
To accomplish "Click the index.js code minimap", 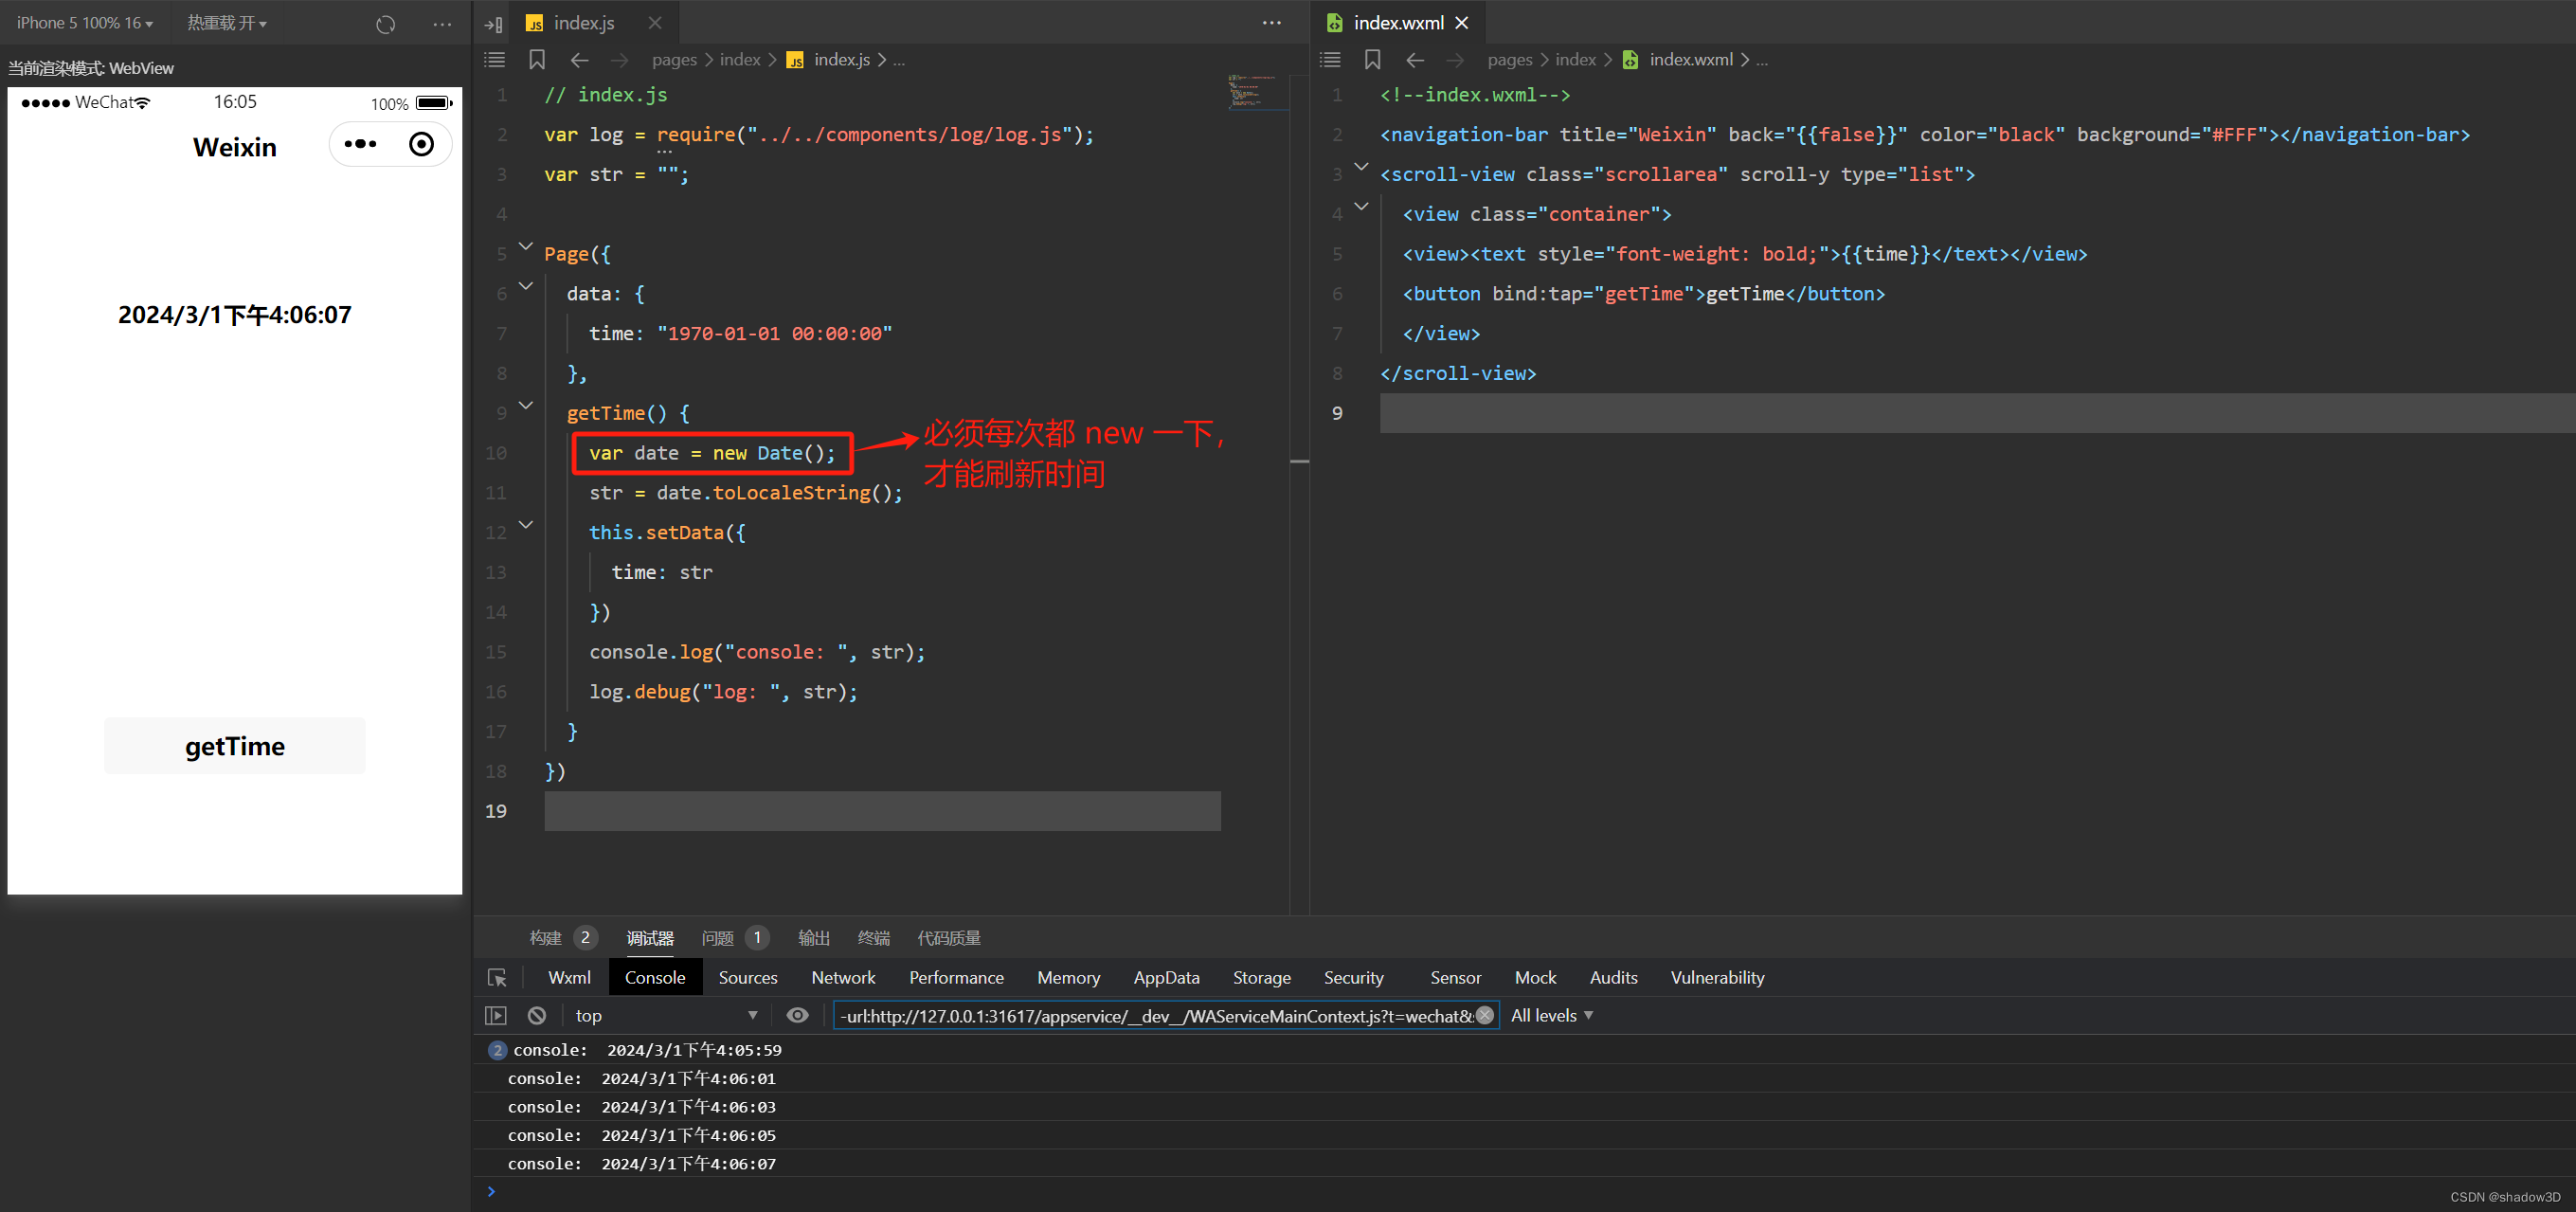I will 1257,91.
